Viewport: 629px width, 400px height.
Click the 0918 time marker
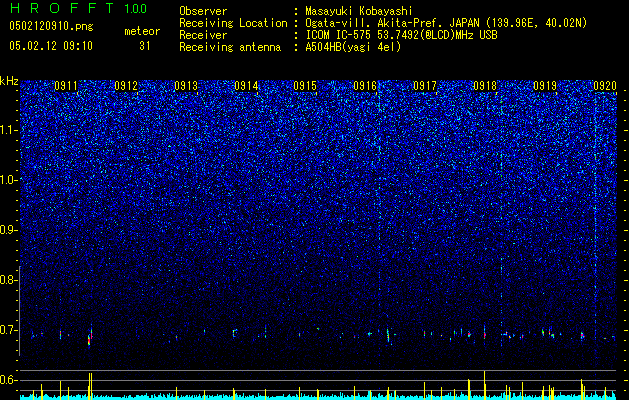[485, 86]
